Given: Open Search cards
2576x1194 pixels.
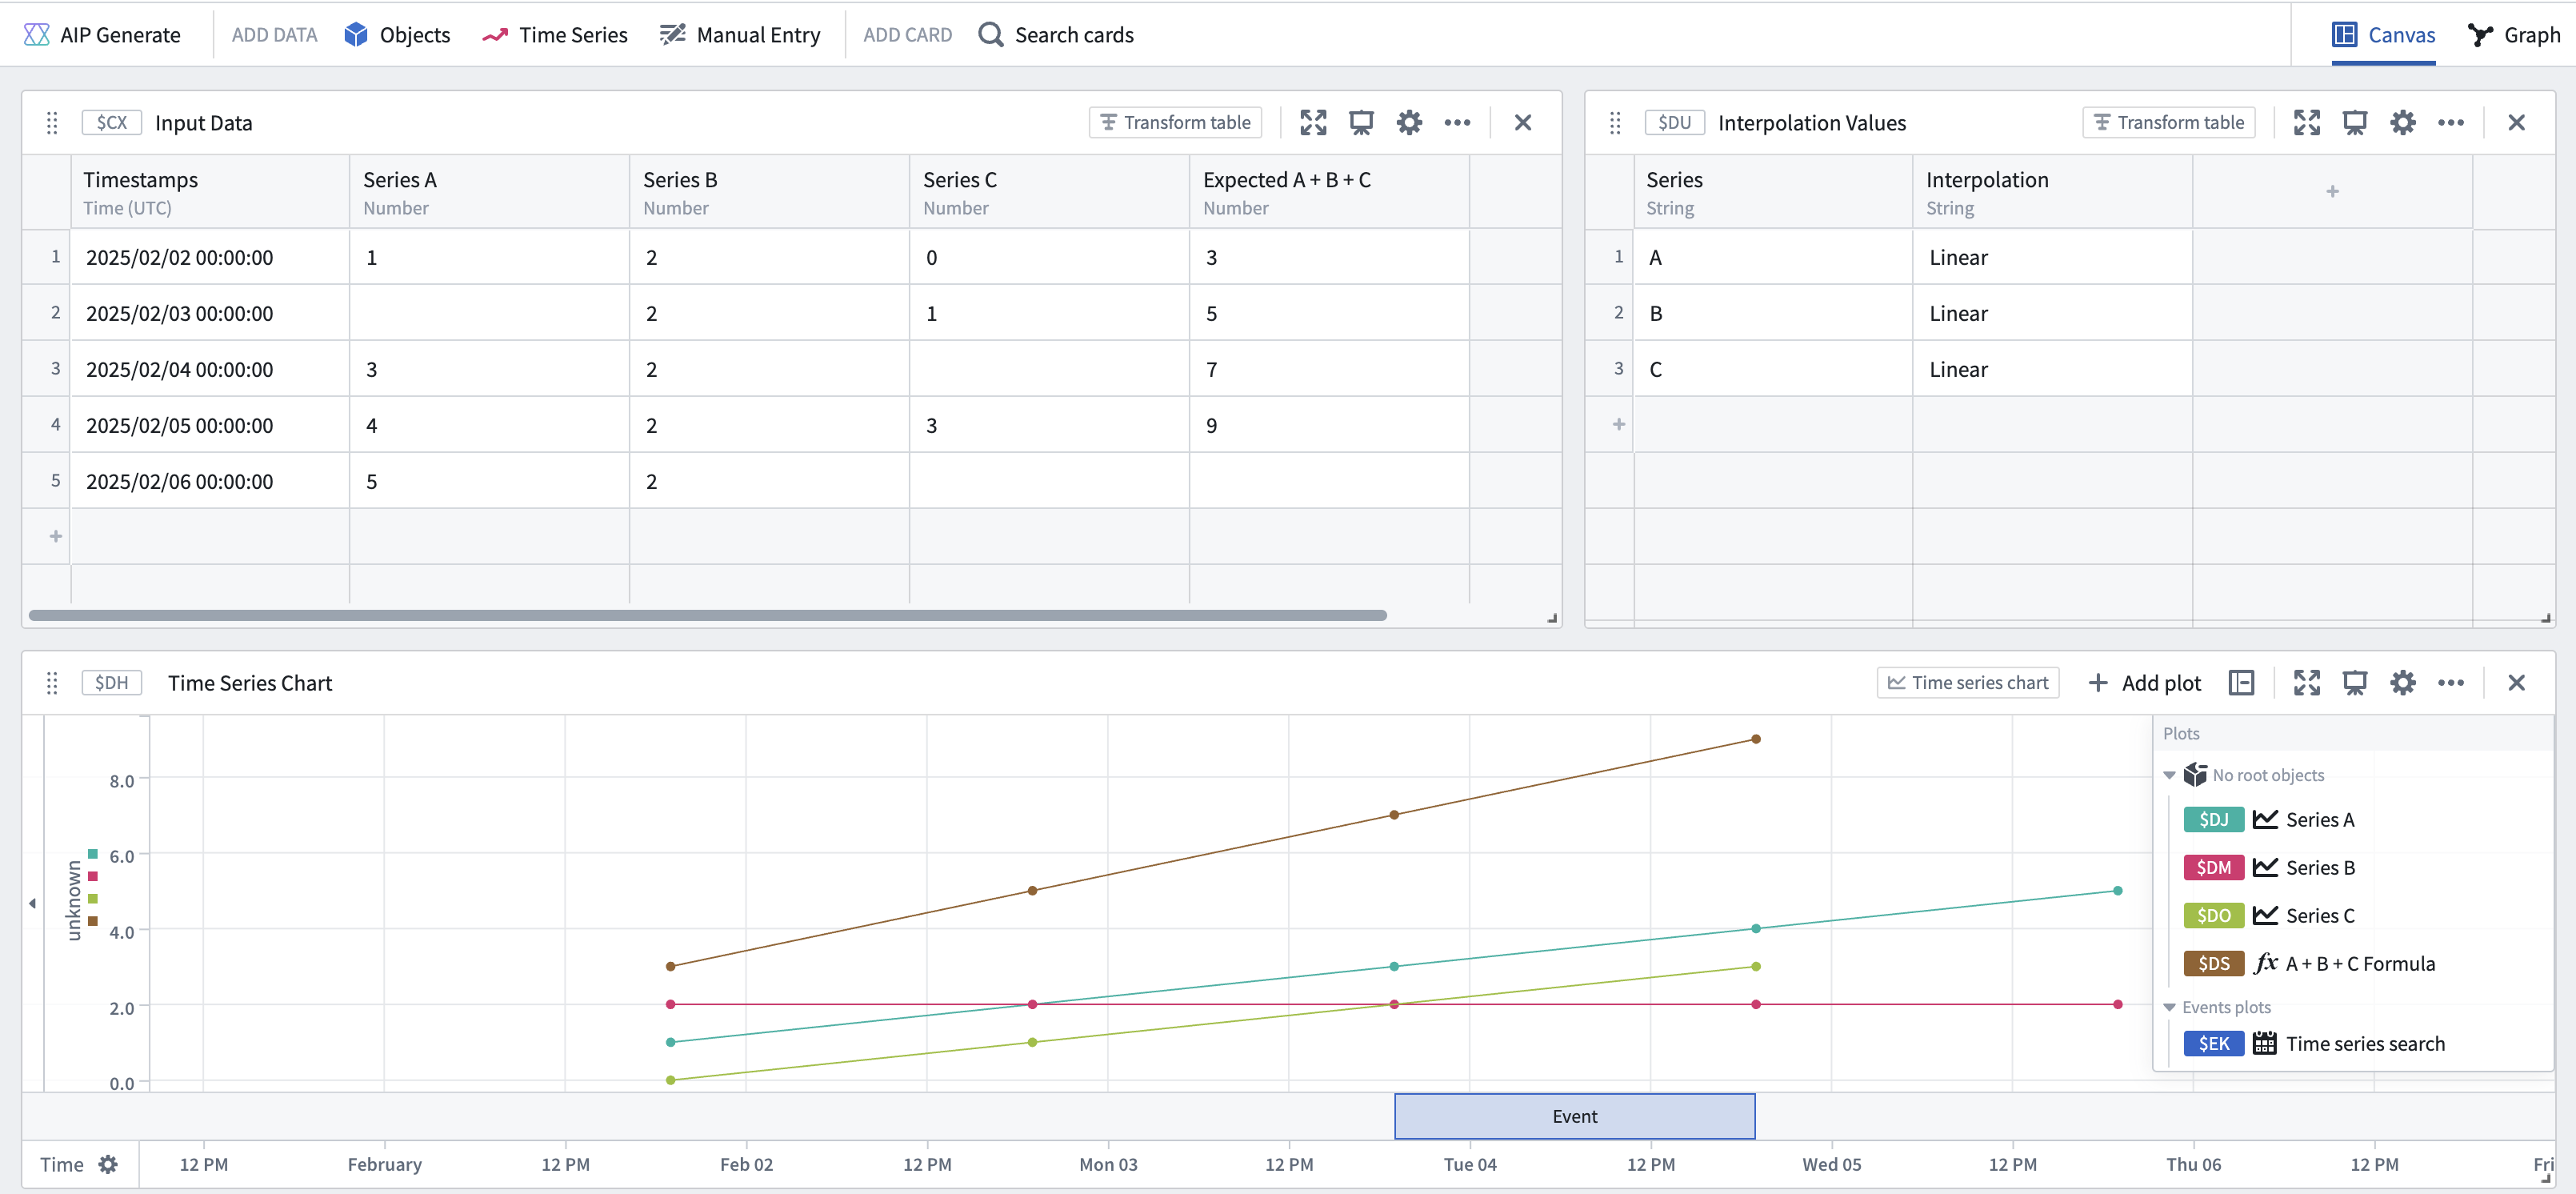Looking at the screenshot, I should click(1056, 35).
